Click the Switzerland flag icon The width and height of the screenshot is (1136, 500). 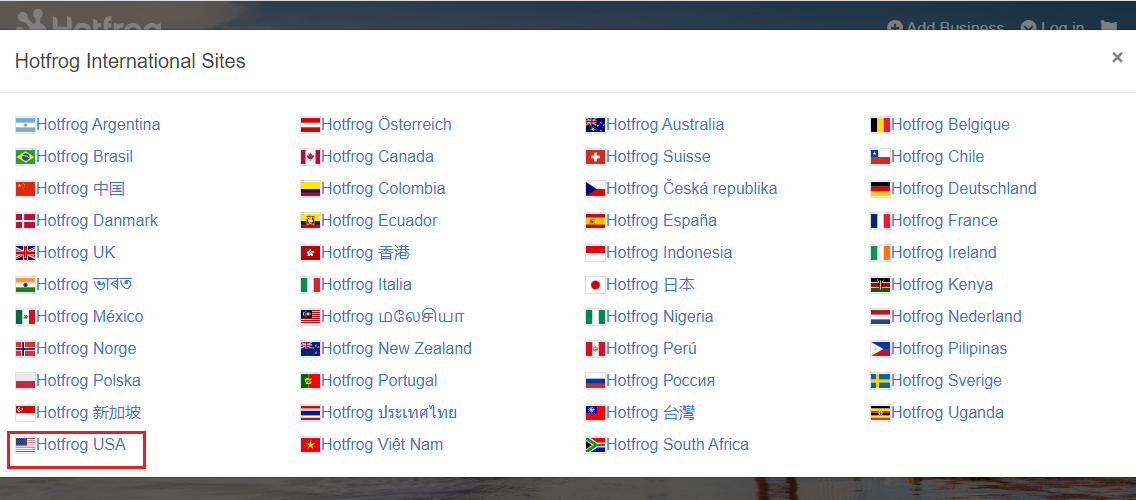pyautogui.click(x=596, y=157)
